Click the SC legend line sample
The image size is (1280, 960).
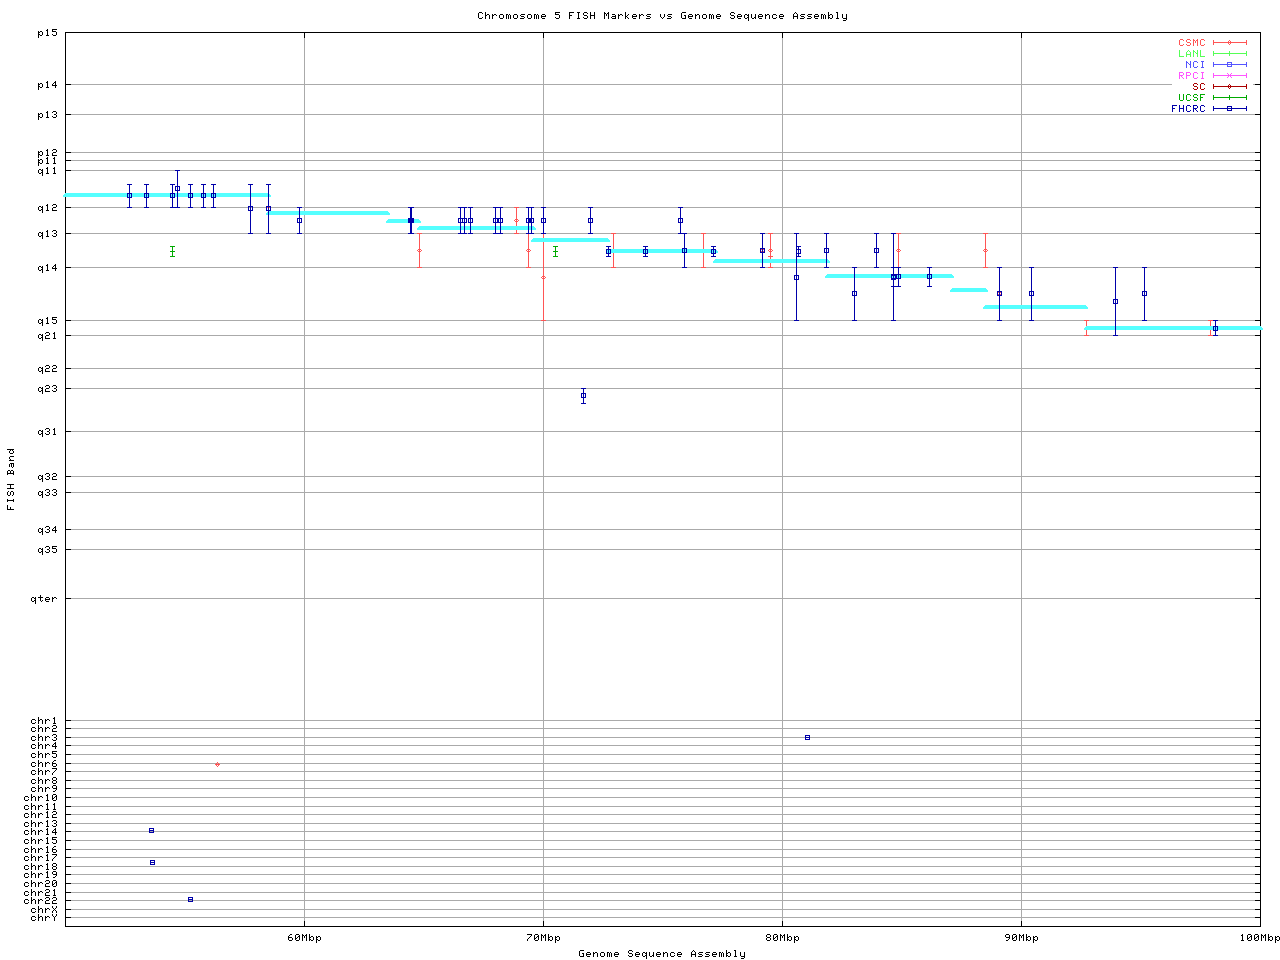[x=1230, y=87]
